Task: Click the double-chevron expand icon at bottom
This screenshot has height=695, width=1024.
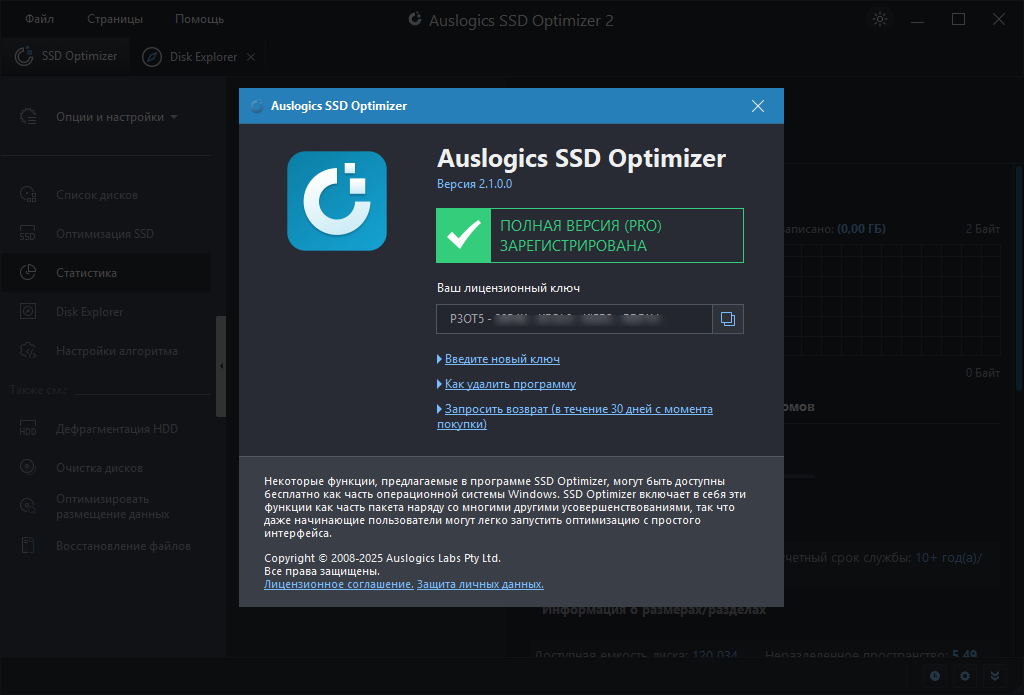Action: [x=995, y=676]
